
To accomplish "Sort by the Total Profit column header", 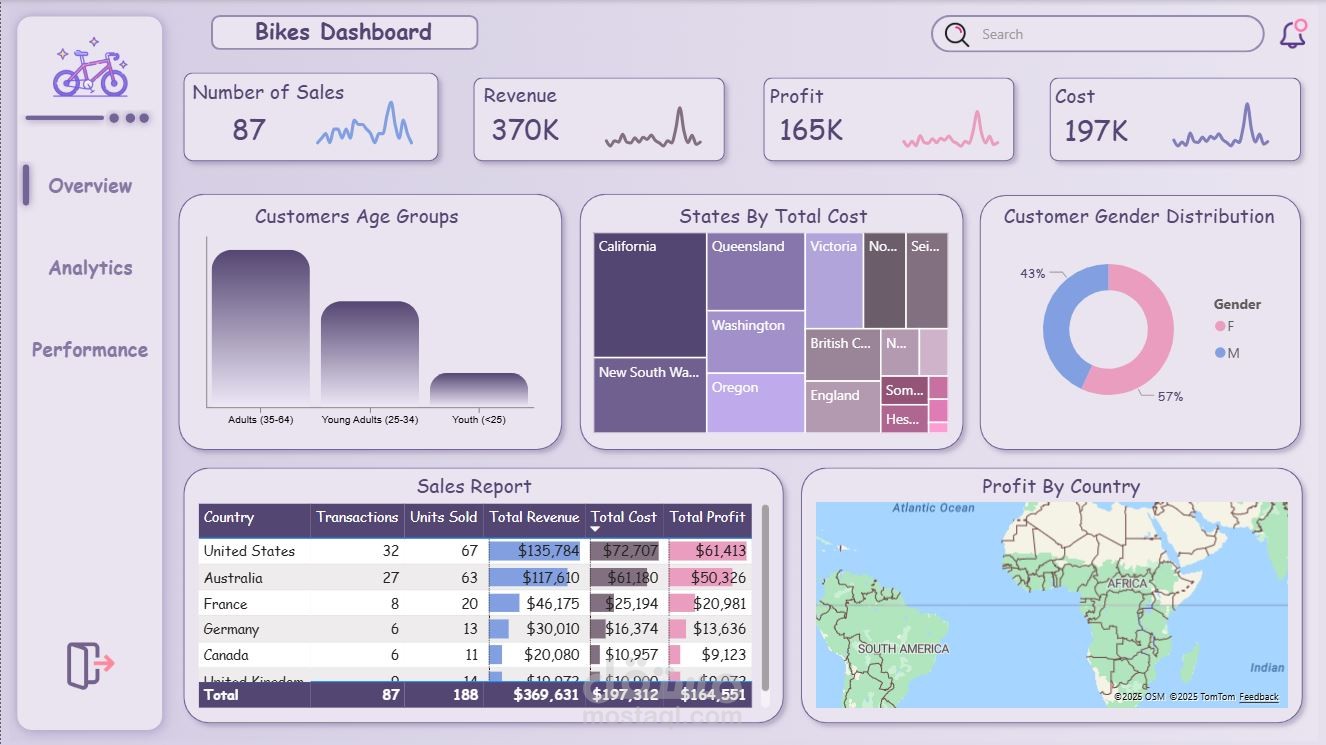I will pyautogui.click(x=708, y=518).
